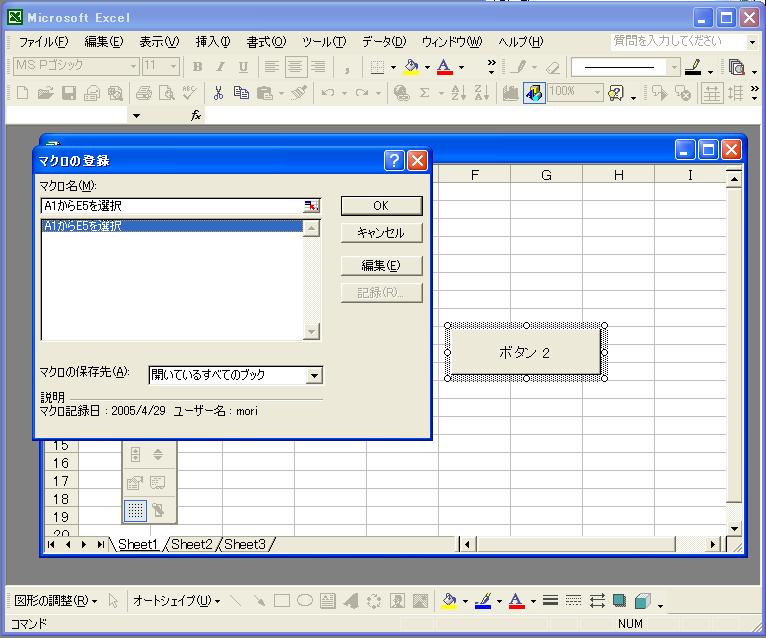Click the Insert Hyperlink globe icon
The width and height of the screenshot is (766, 638).
click(x=402, y=92)
